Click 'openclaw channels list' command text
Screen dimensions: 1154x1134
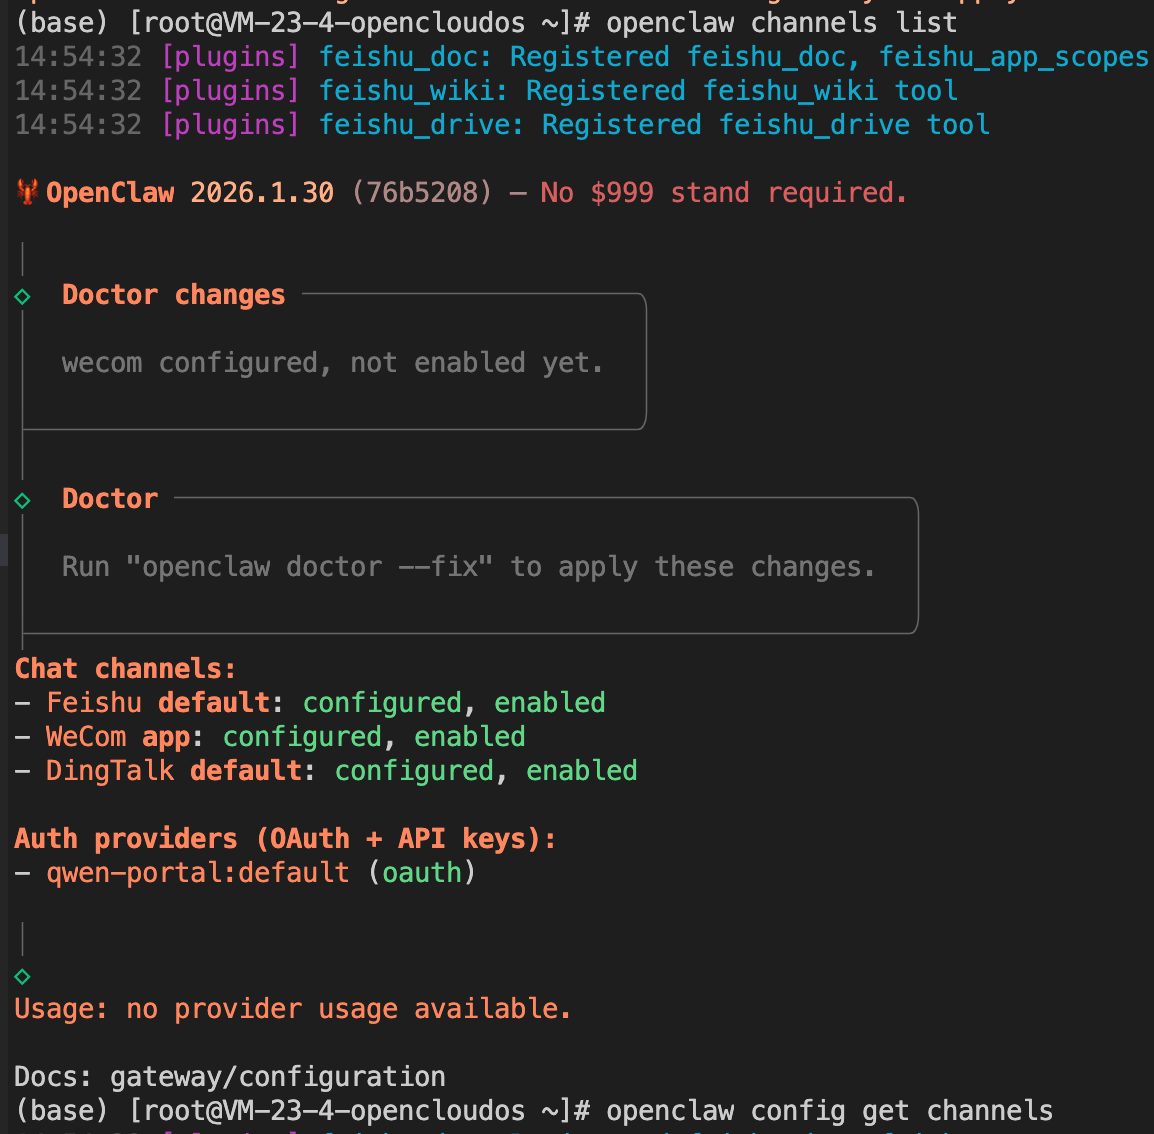pos(781,23)
